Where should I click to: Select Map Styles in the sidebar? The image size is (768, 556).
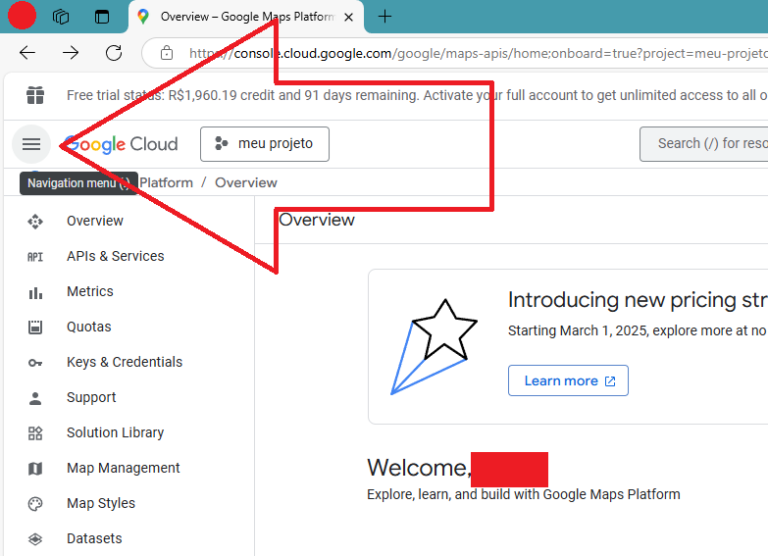click(101, 504)
